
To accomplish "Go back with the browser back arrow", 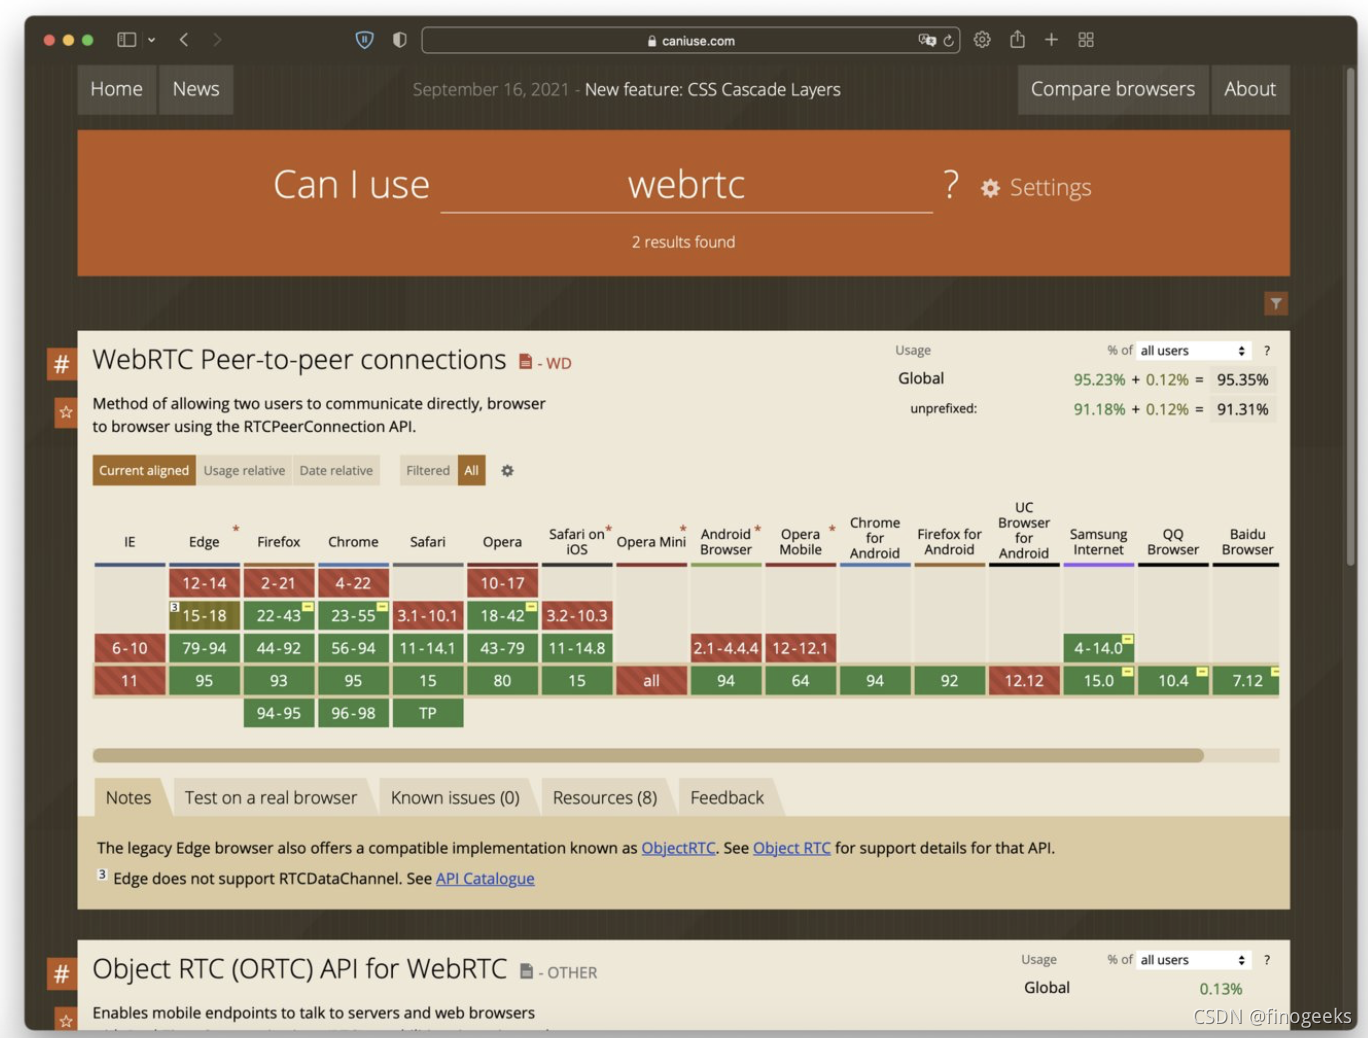I will point(184,40).
